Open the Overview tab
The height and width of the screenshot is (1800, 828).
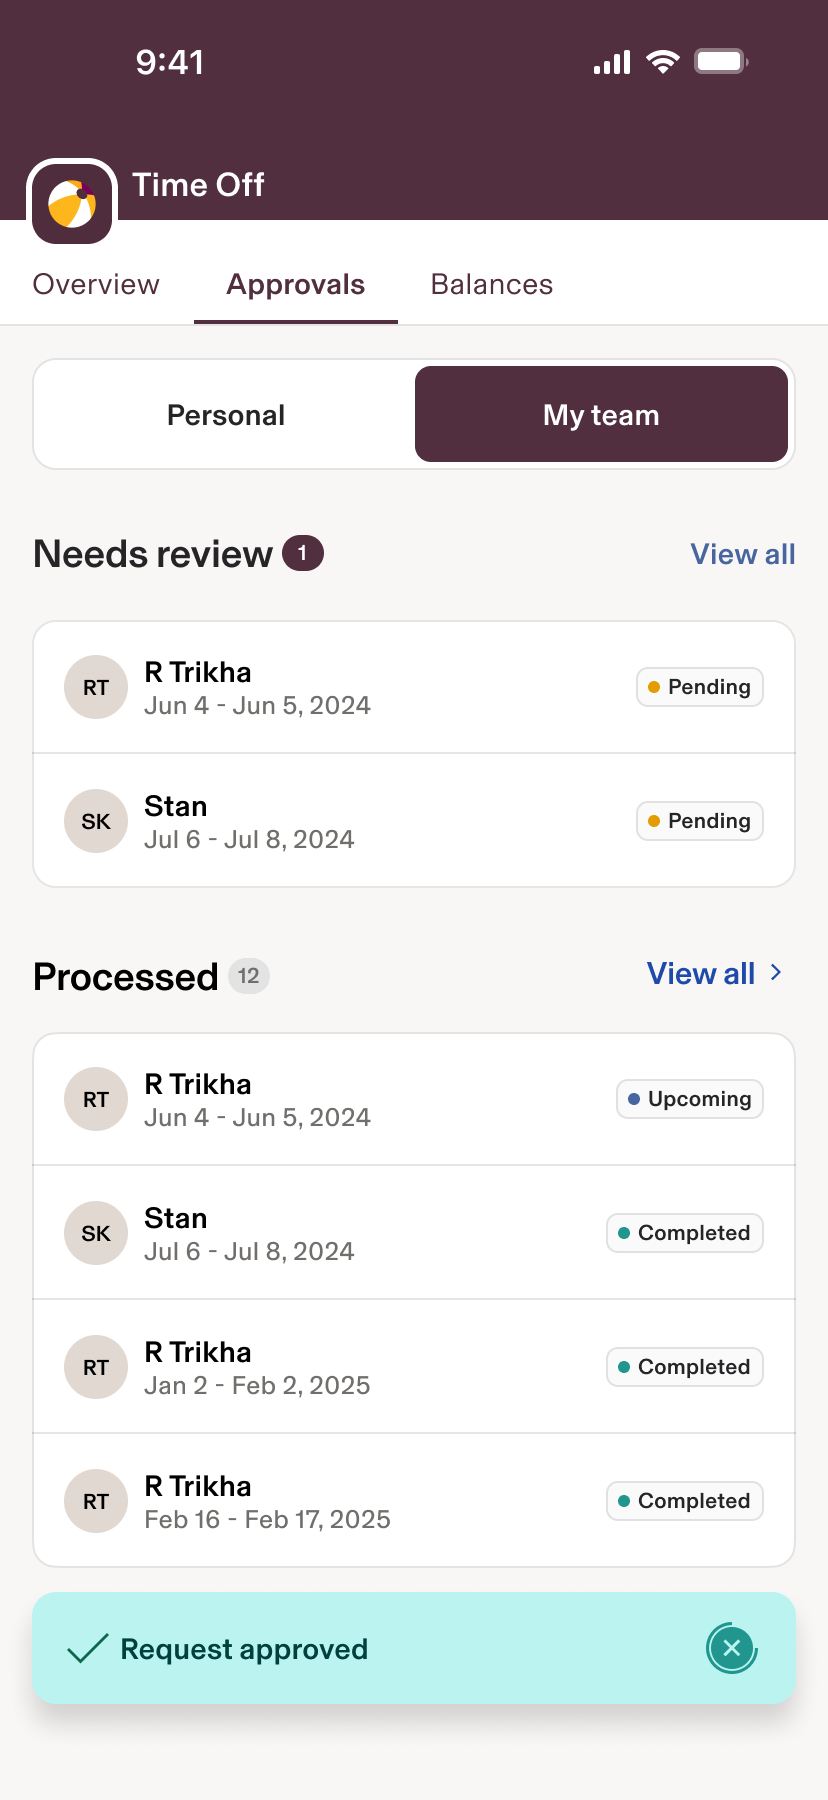(96, 285)
